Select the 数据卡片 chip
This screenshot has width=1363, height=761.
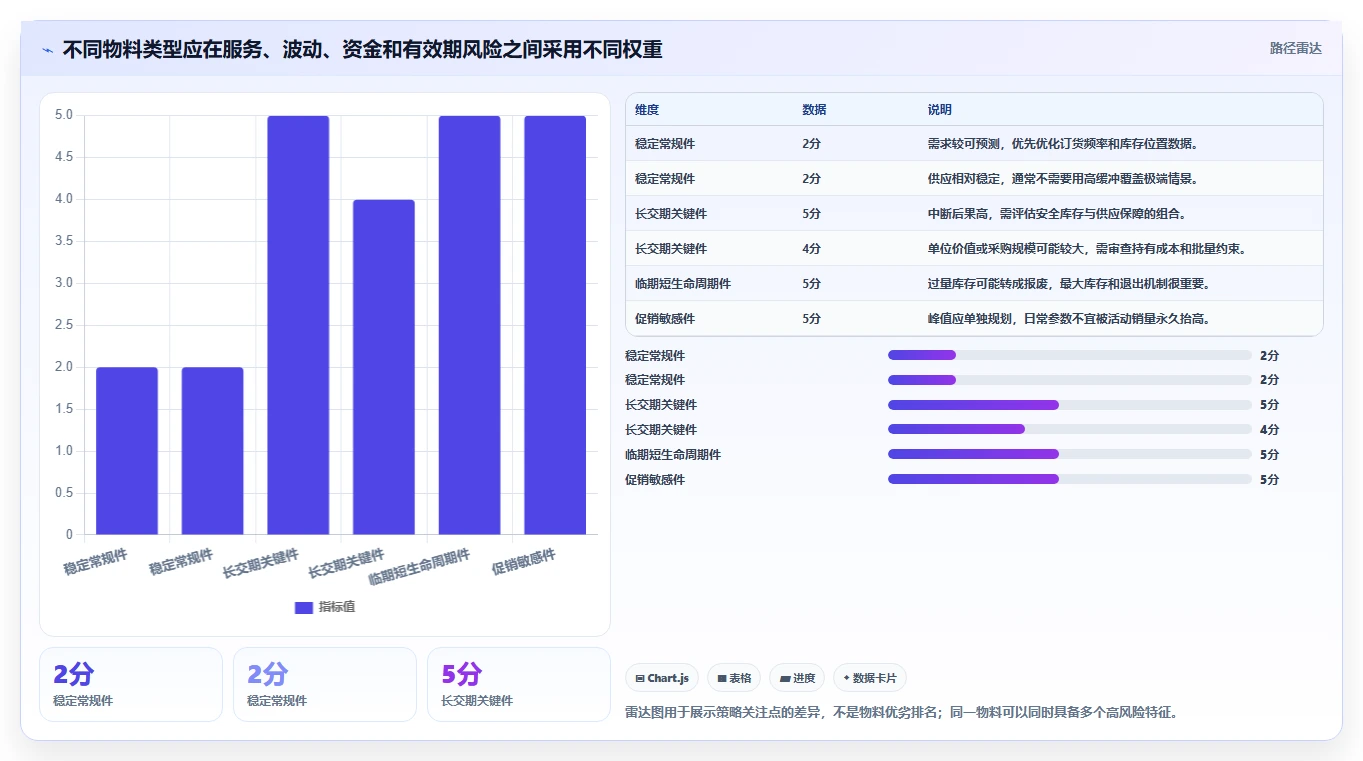pos(870,678)
